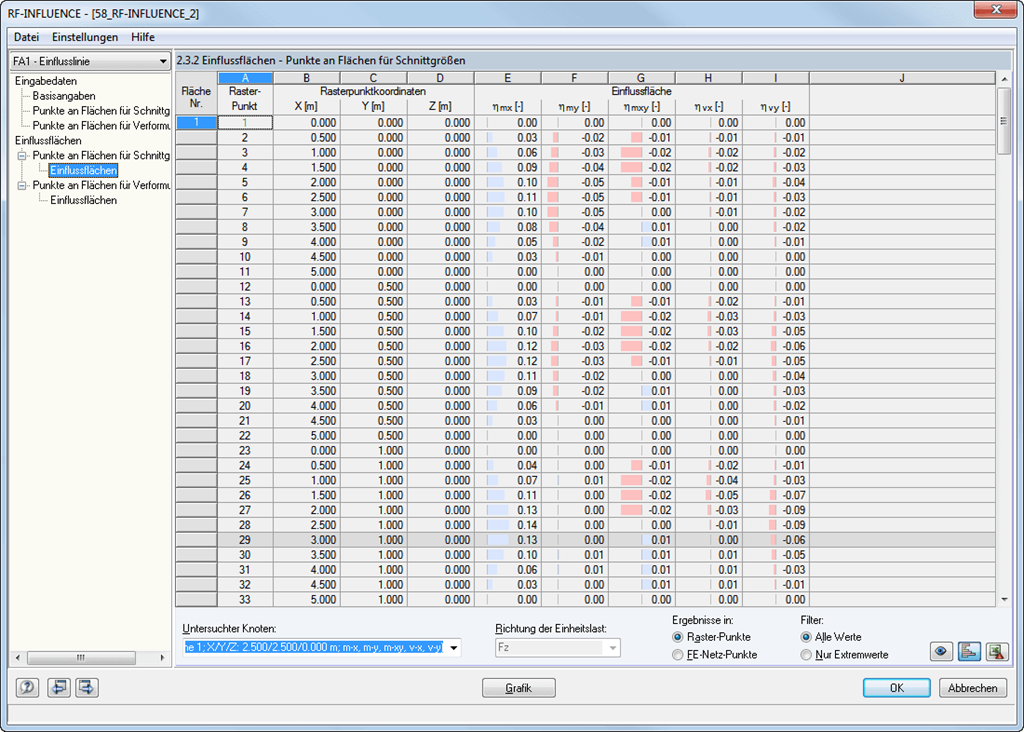This screenshot has width=1024, height=732.
Task: Select the Eingabedaten Punkte für Verformu item
Action: click(101, 126)
